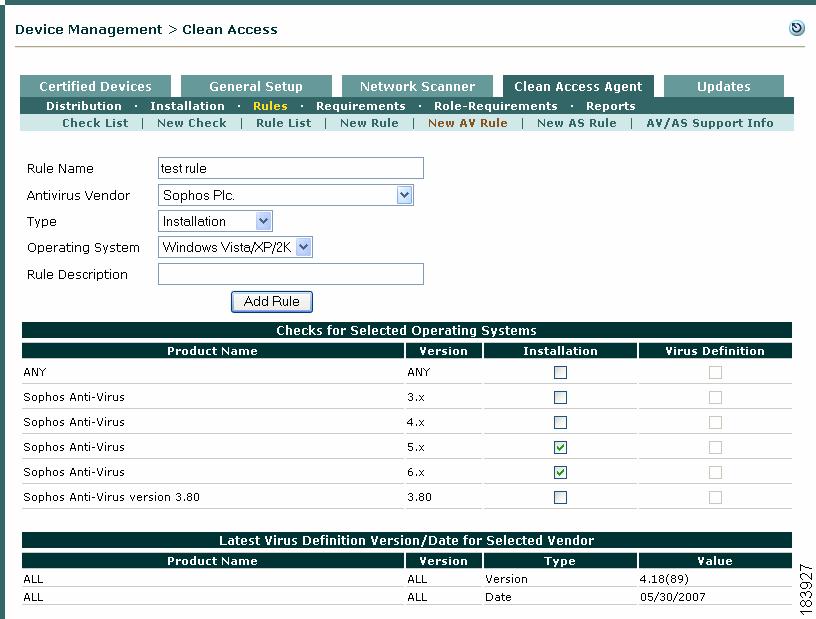
Task: Uncheck Installation for Sophos Anti-Virus 6.x
Action: 560,472
